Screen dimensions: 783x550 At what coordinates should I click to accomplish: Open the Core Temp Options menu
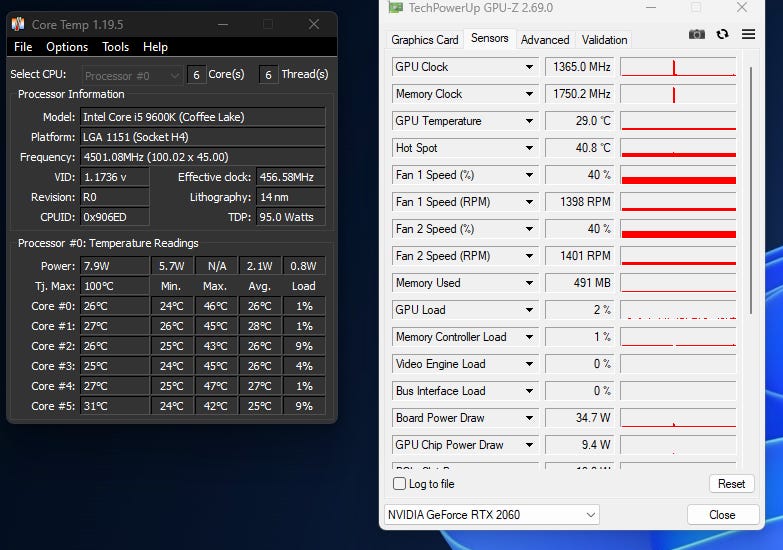(67, 47)
